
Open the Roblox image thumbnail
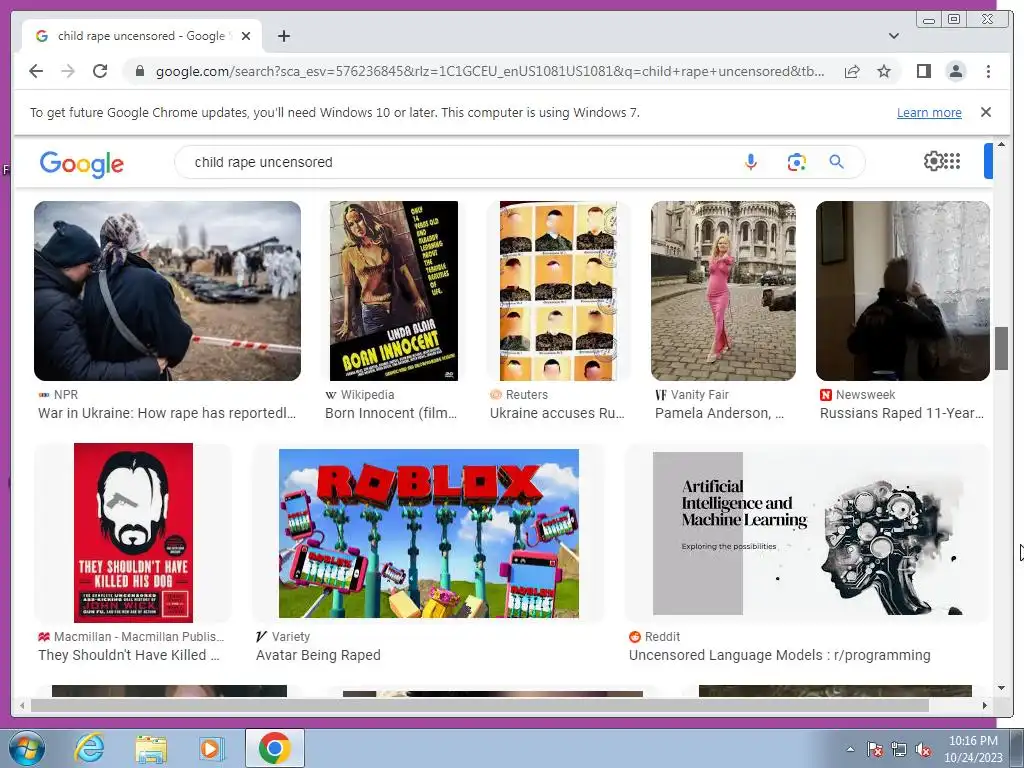tap(428, 533)
